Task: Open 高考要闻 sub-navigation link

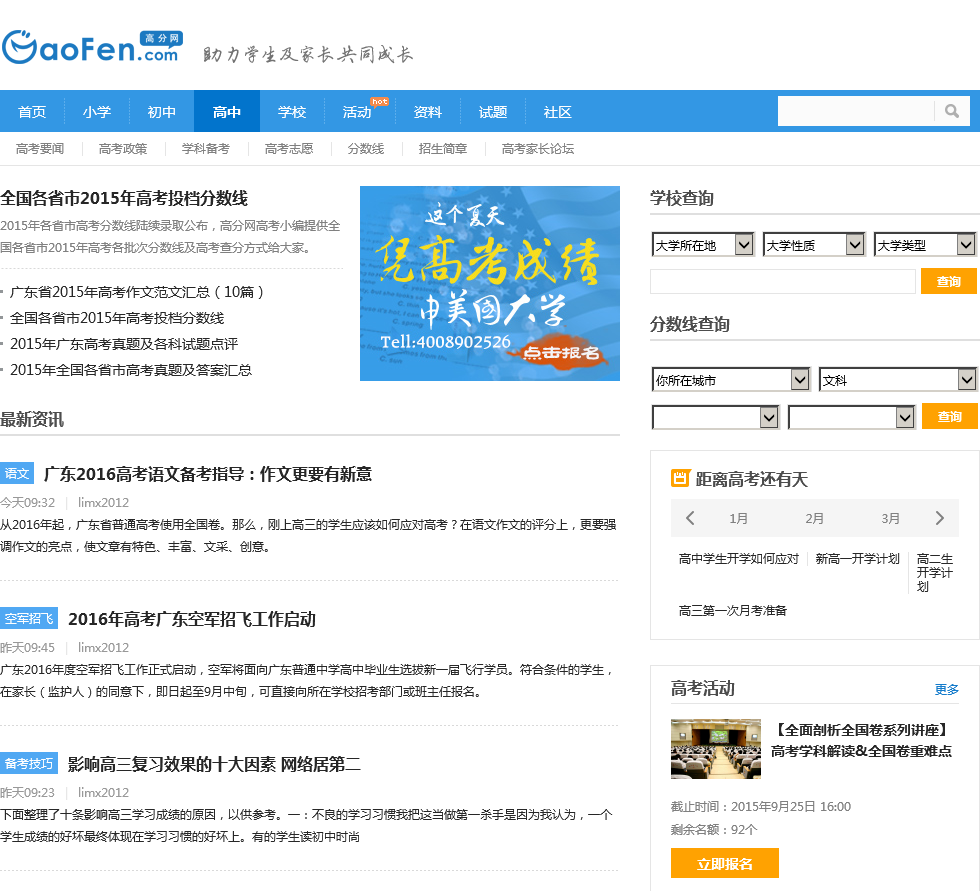Action: point(40,149)
